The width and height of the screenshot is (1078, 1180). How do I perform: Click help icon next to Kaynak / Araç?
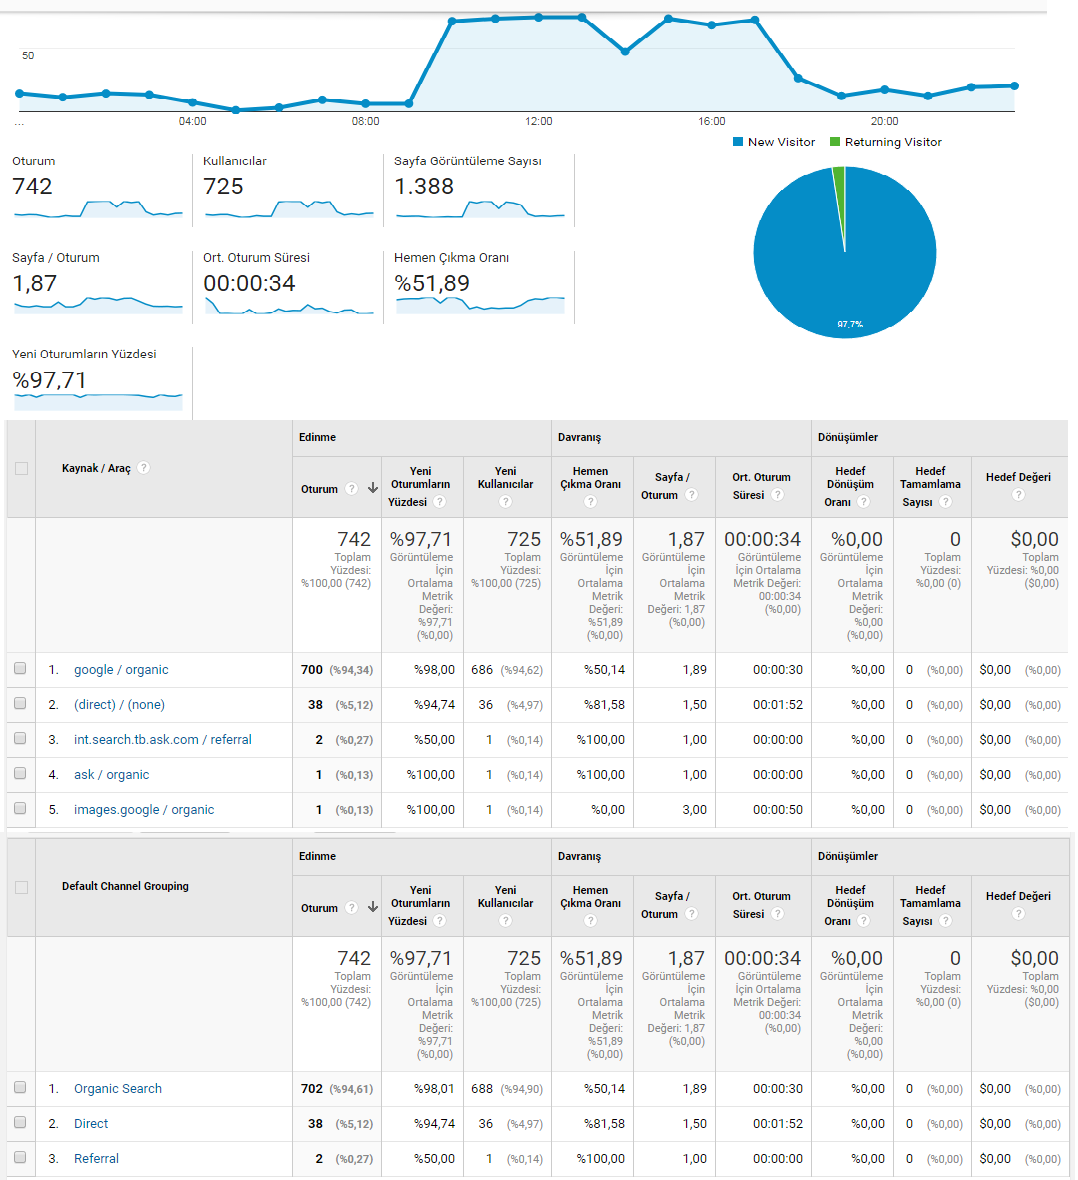[144, 467]
